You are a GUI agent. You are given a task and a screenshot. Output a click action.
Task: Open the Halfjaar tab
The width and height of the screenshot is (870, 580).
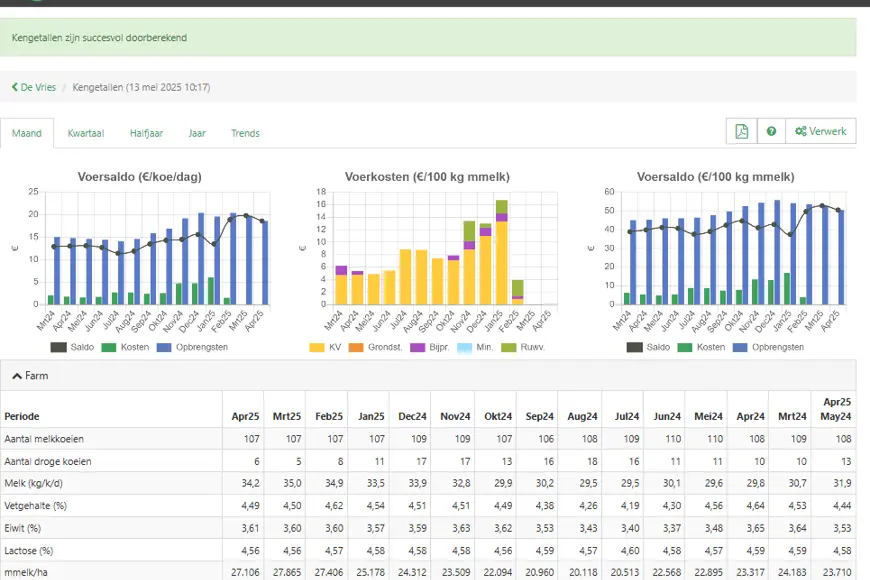click(146, 133)
